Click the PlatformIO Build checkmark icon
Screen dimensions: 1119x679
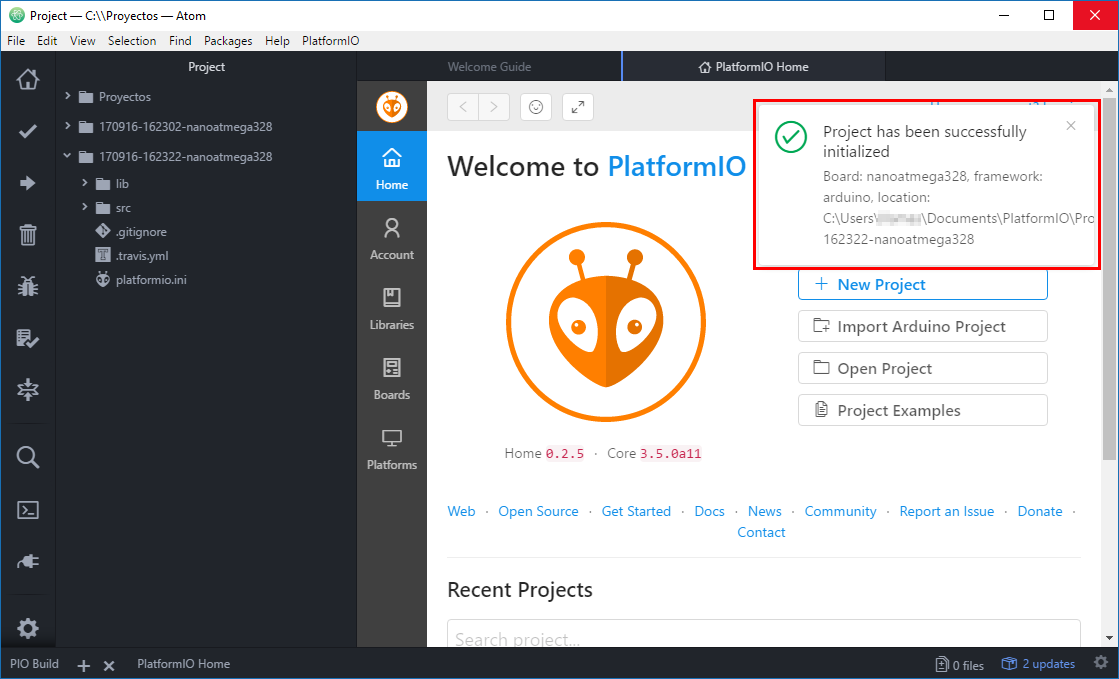coord(28,131)
